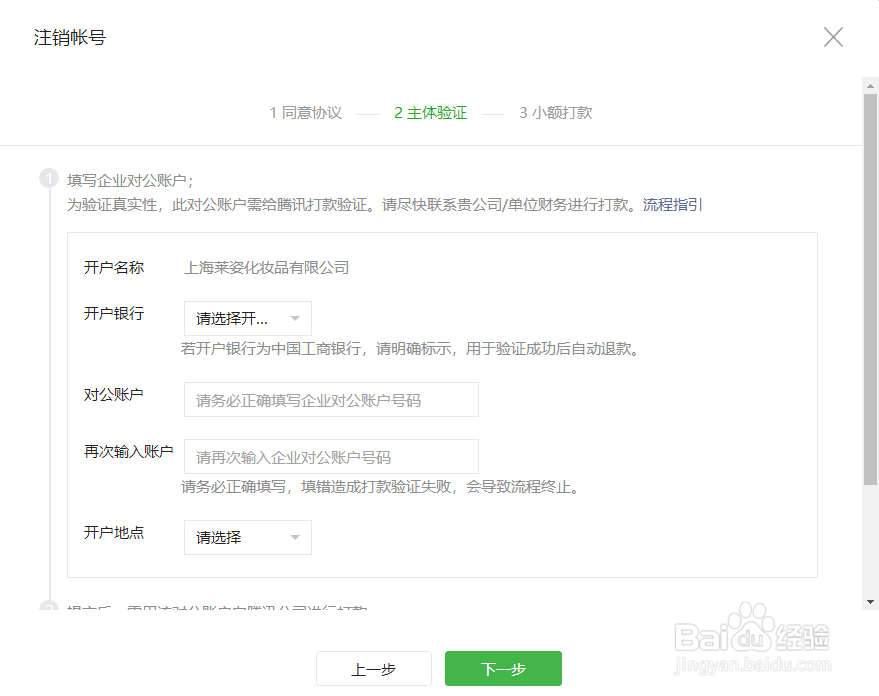Screen dimensions: 879x696
Task: Switch to step 1 同意协议
Action: (305, 113)
